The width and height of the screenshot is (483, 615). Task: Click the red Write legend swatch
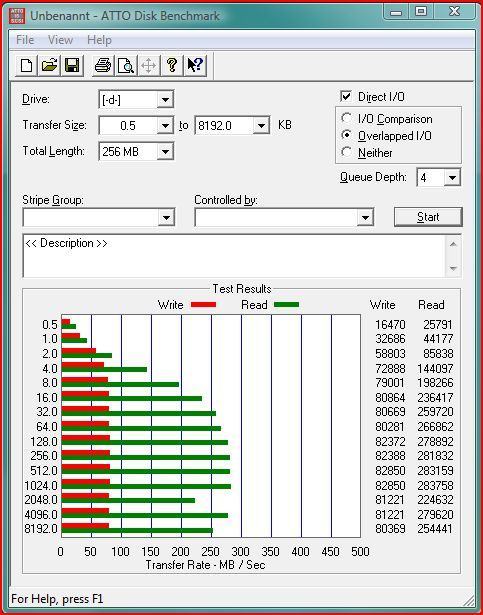[x=203, y=305]
